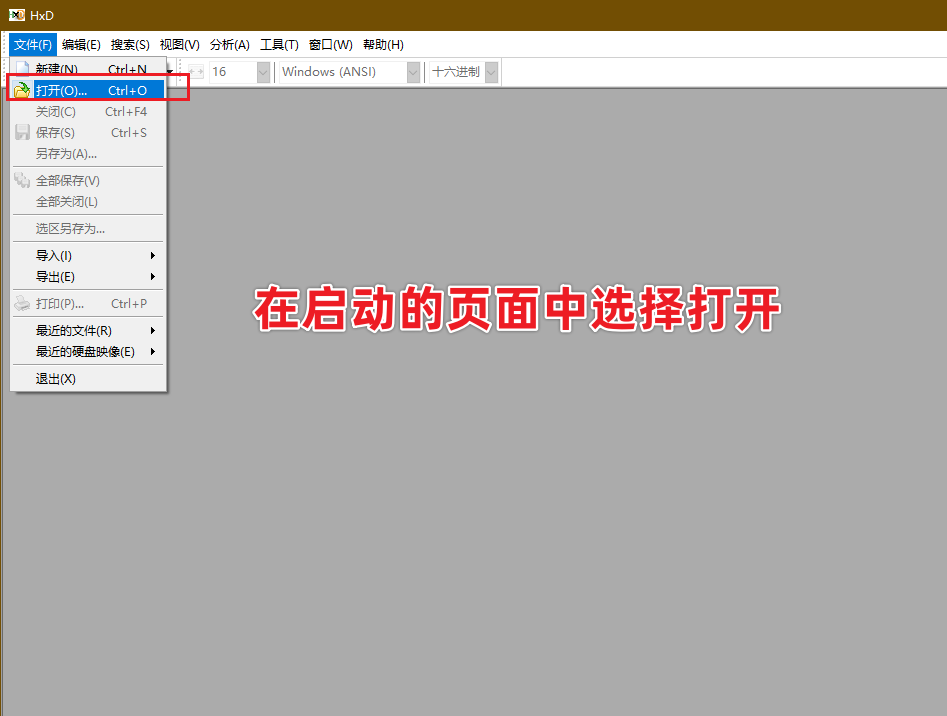Open the 工具(T) menu
This screenshot has height=716, width=947.
(279, 45)
